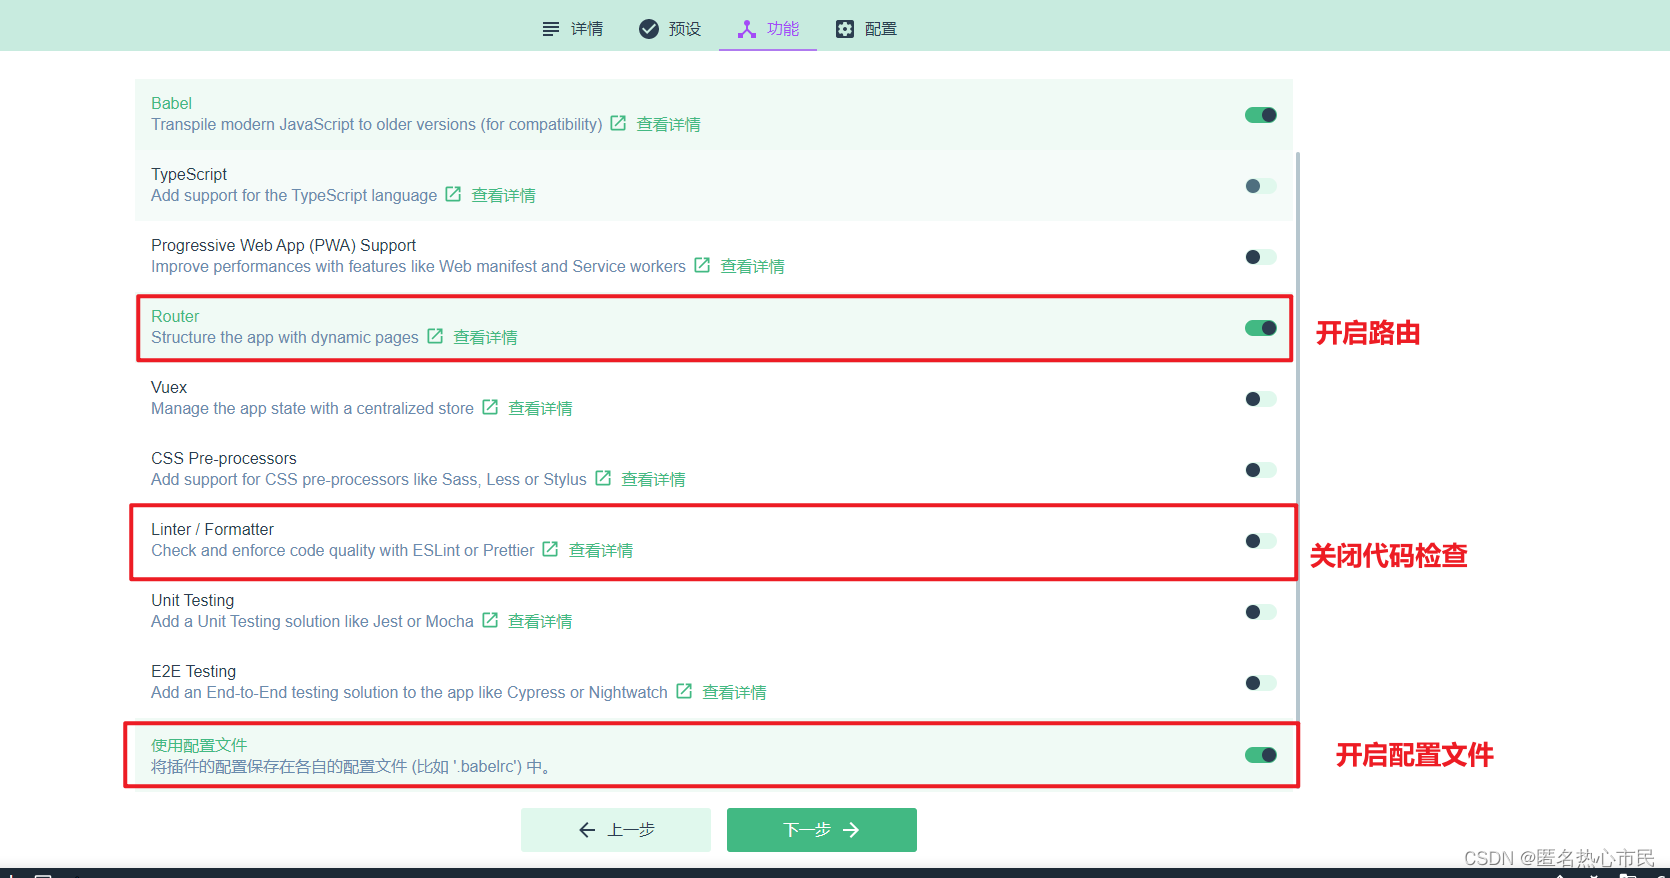Click the 下一步 next button
Image resolution: width=1670 pixels, height=878 pixels.
[x=821, y=830]
